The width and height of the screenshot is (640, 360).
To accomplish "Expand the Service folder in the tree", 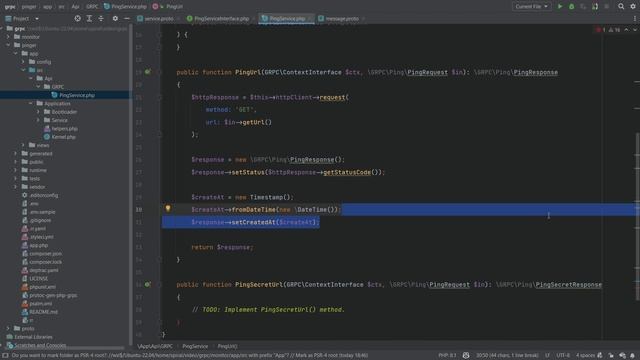I will pos(38,120).
